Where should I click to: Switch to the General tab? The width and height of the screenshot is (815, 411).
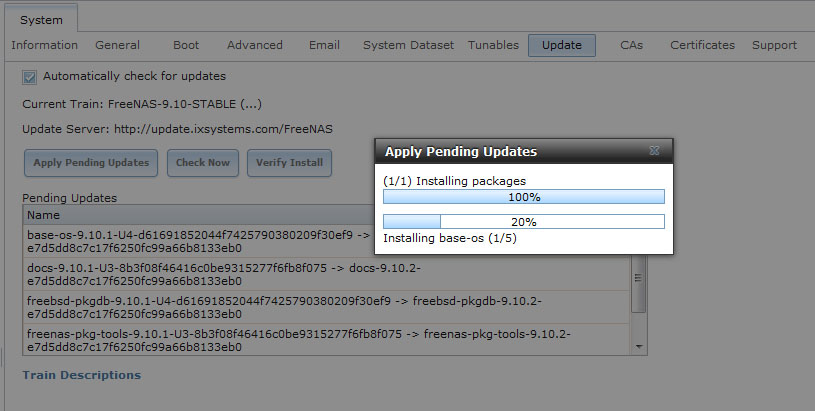(x=117, y=45)
